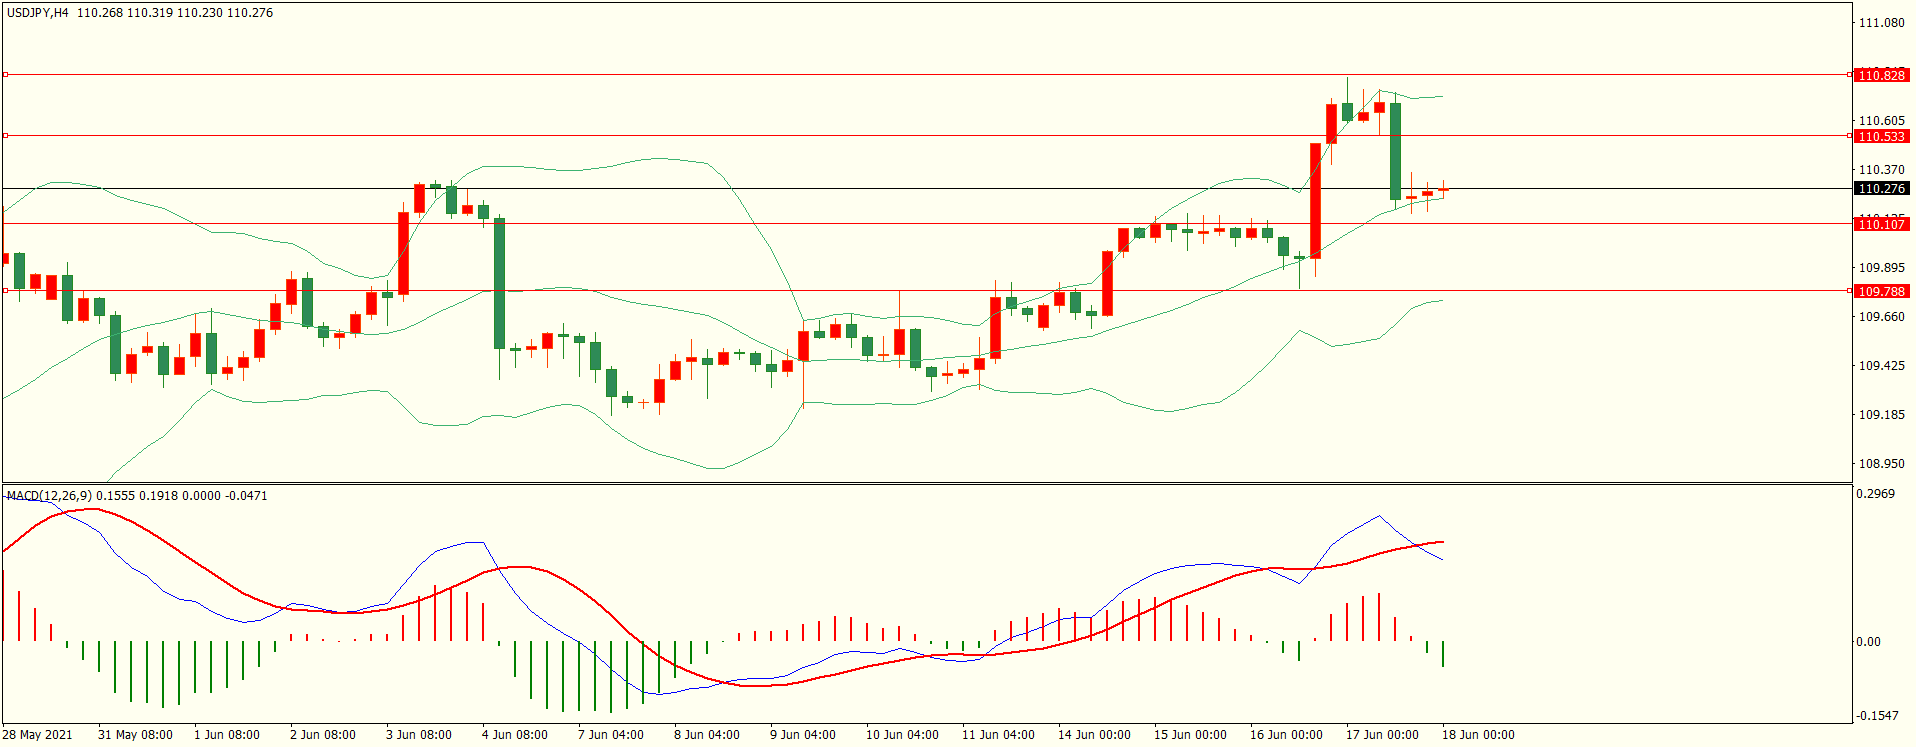This screenshot has width=1916, height=747.
Task: Click the 109.788 red price level label
Action: pyautogui.click(x=1881, y=291)
